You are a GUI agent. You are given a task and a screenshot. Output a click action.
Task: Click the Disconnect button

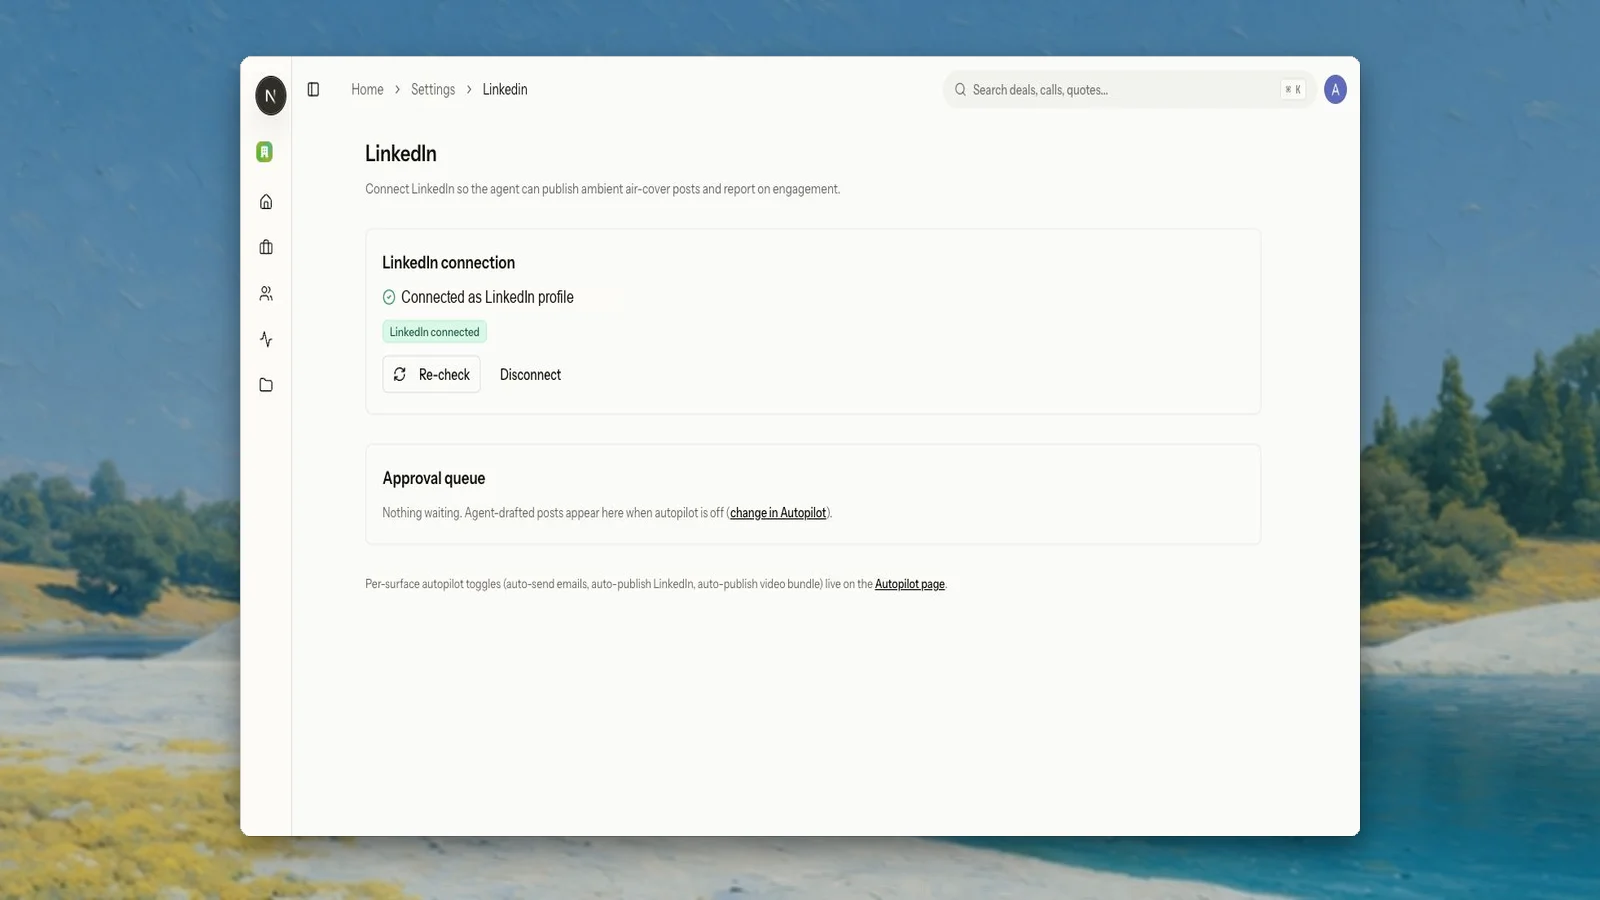click(530, 374)
